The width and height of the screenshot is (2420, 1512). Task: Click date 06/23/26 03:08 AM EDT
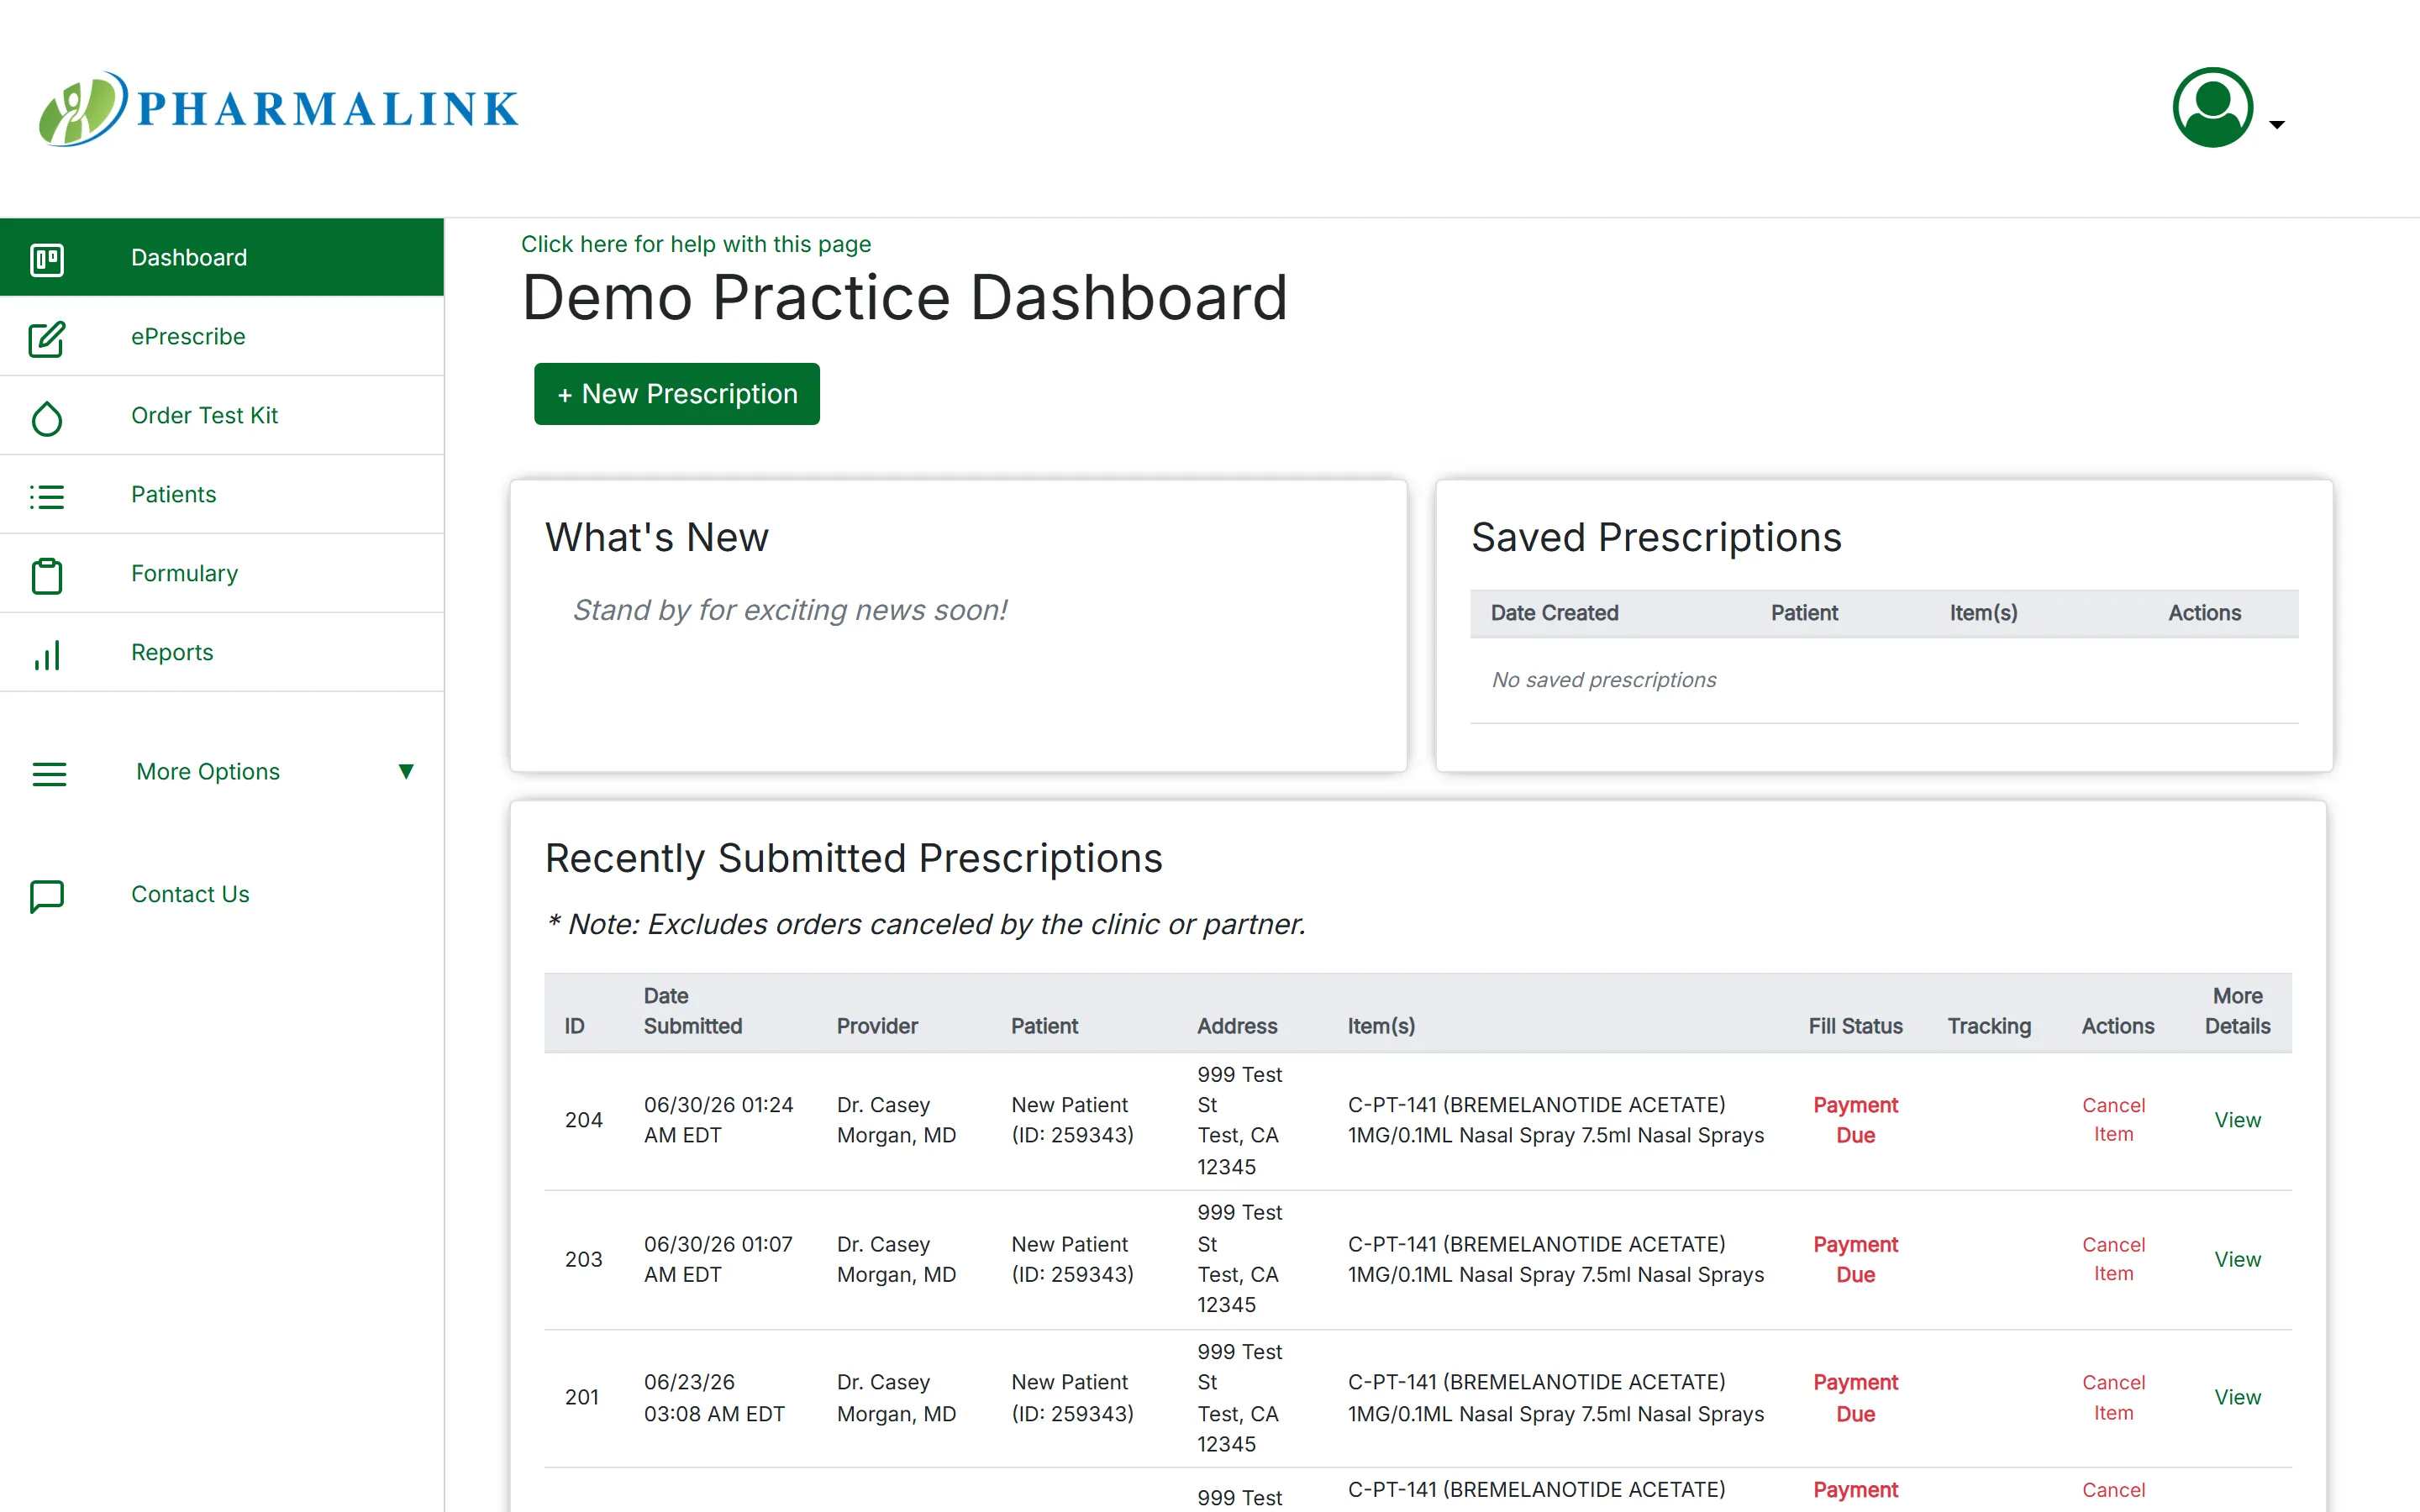click(x=714, y=1397)
